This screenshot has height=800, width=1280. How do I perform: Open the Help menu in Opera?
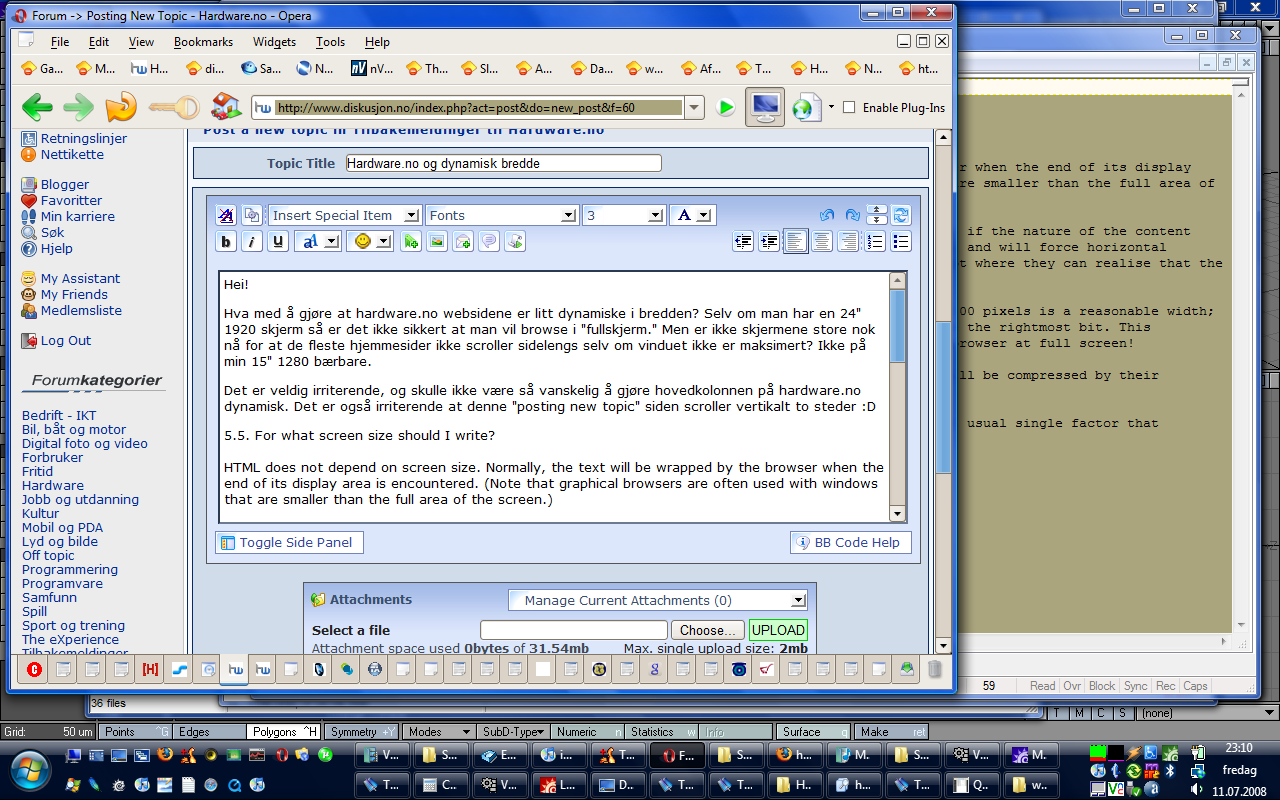click(377, 42)
